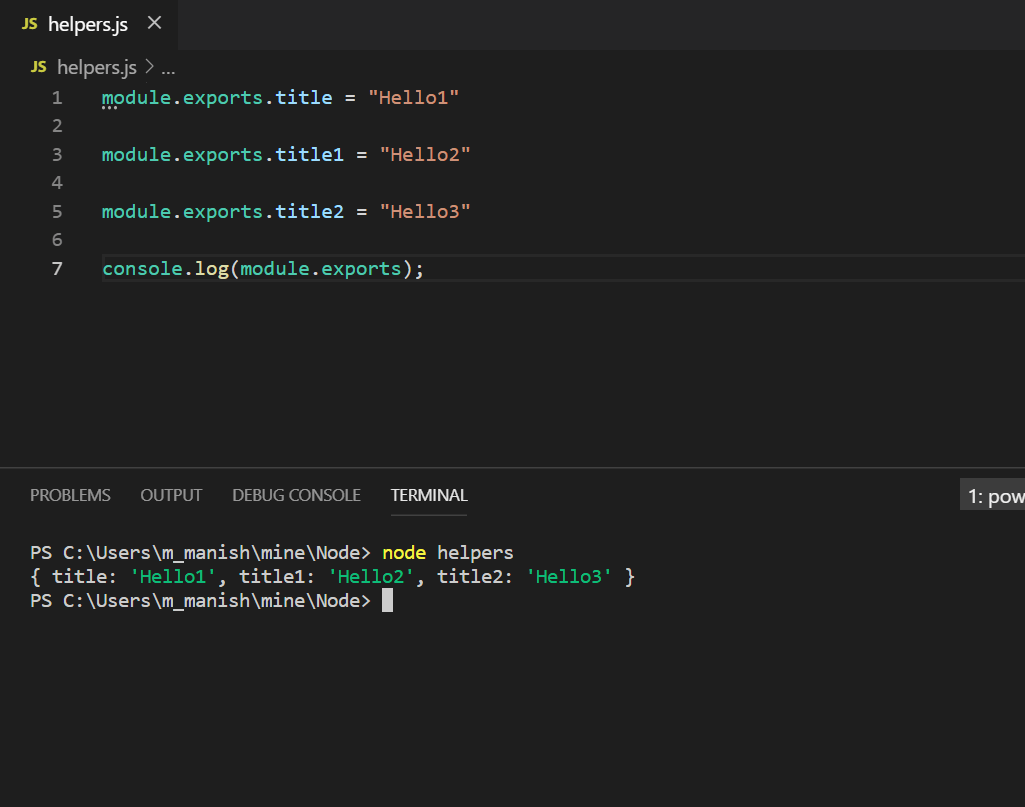Switch to the PROBLEMS panel tab
The height and width of the screenshot is (807, 1025).
tap(70, 495)
